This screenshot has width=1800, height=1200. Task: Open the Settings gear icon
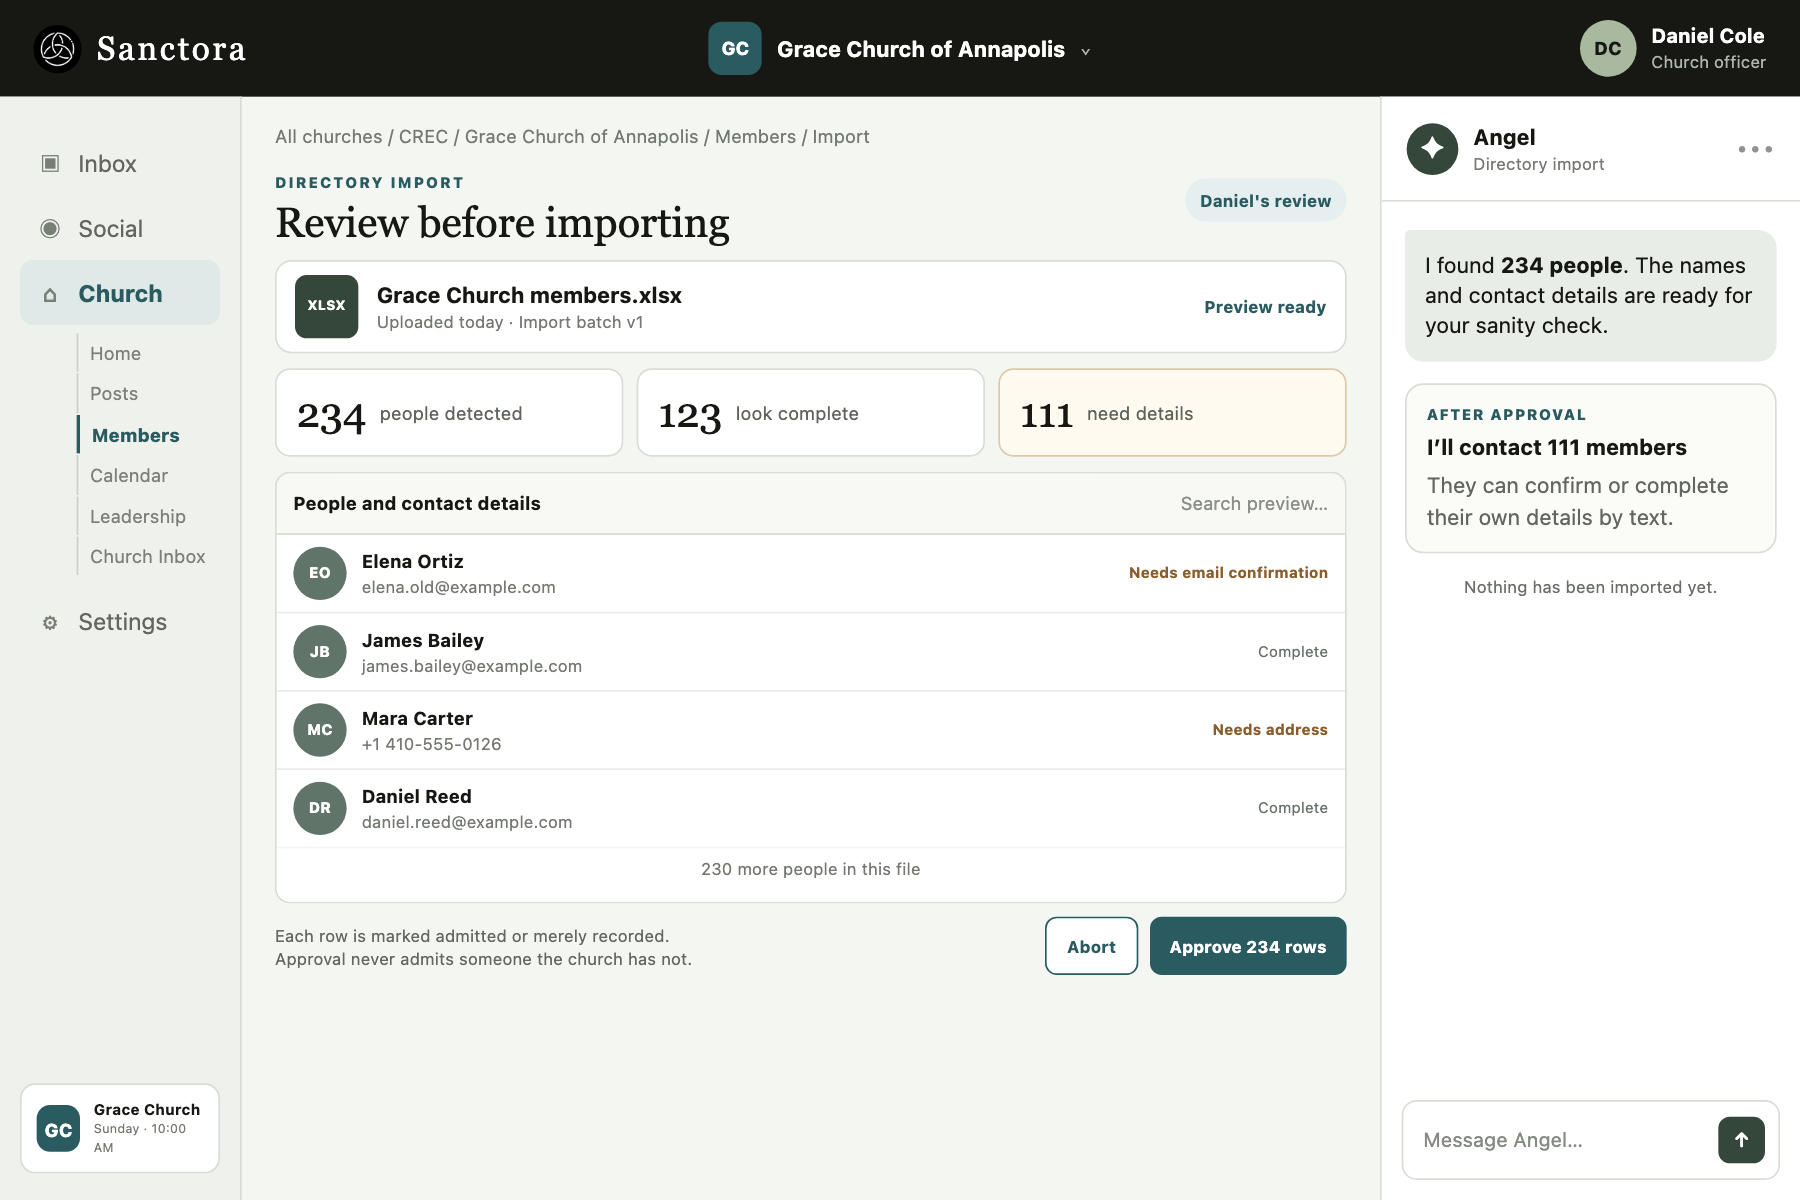click(50, 623)
